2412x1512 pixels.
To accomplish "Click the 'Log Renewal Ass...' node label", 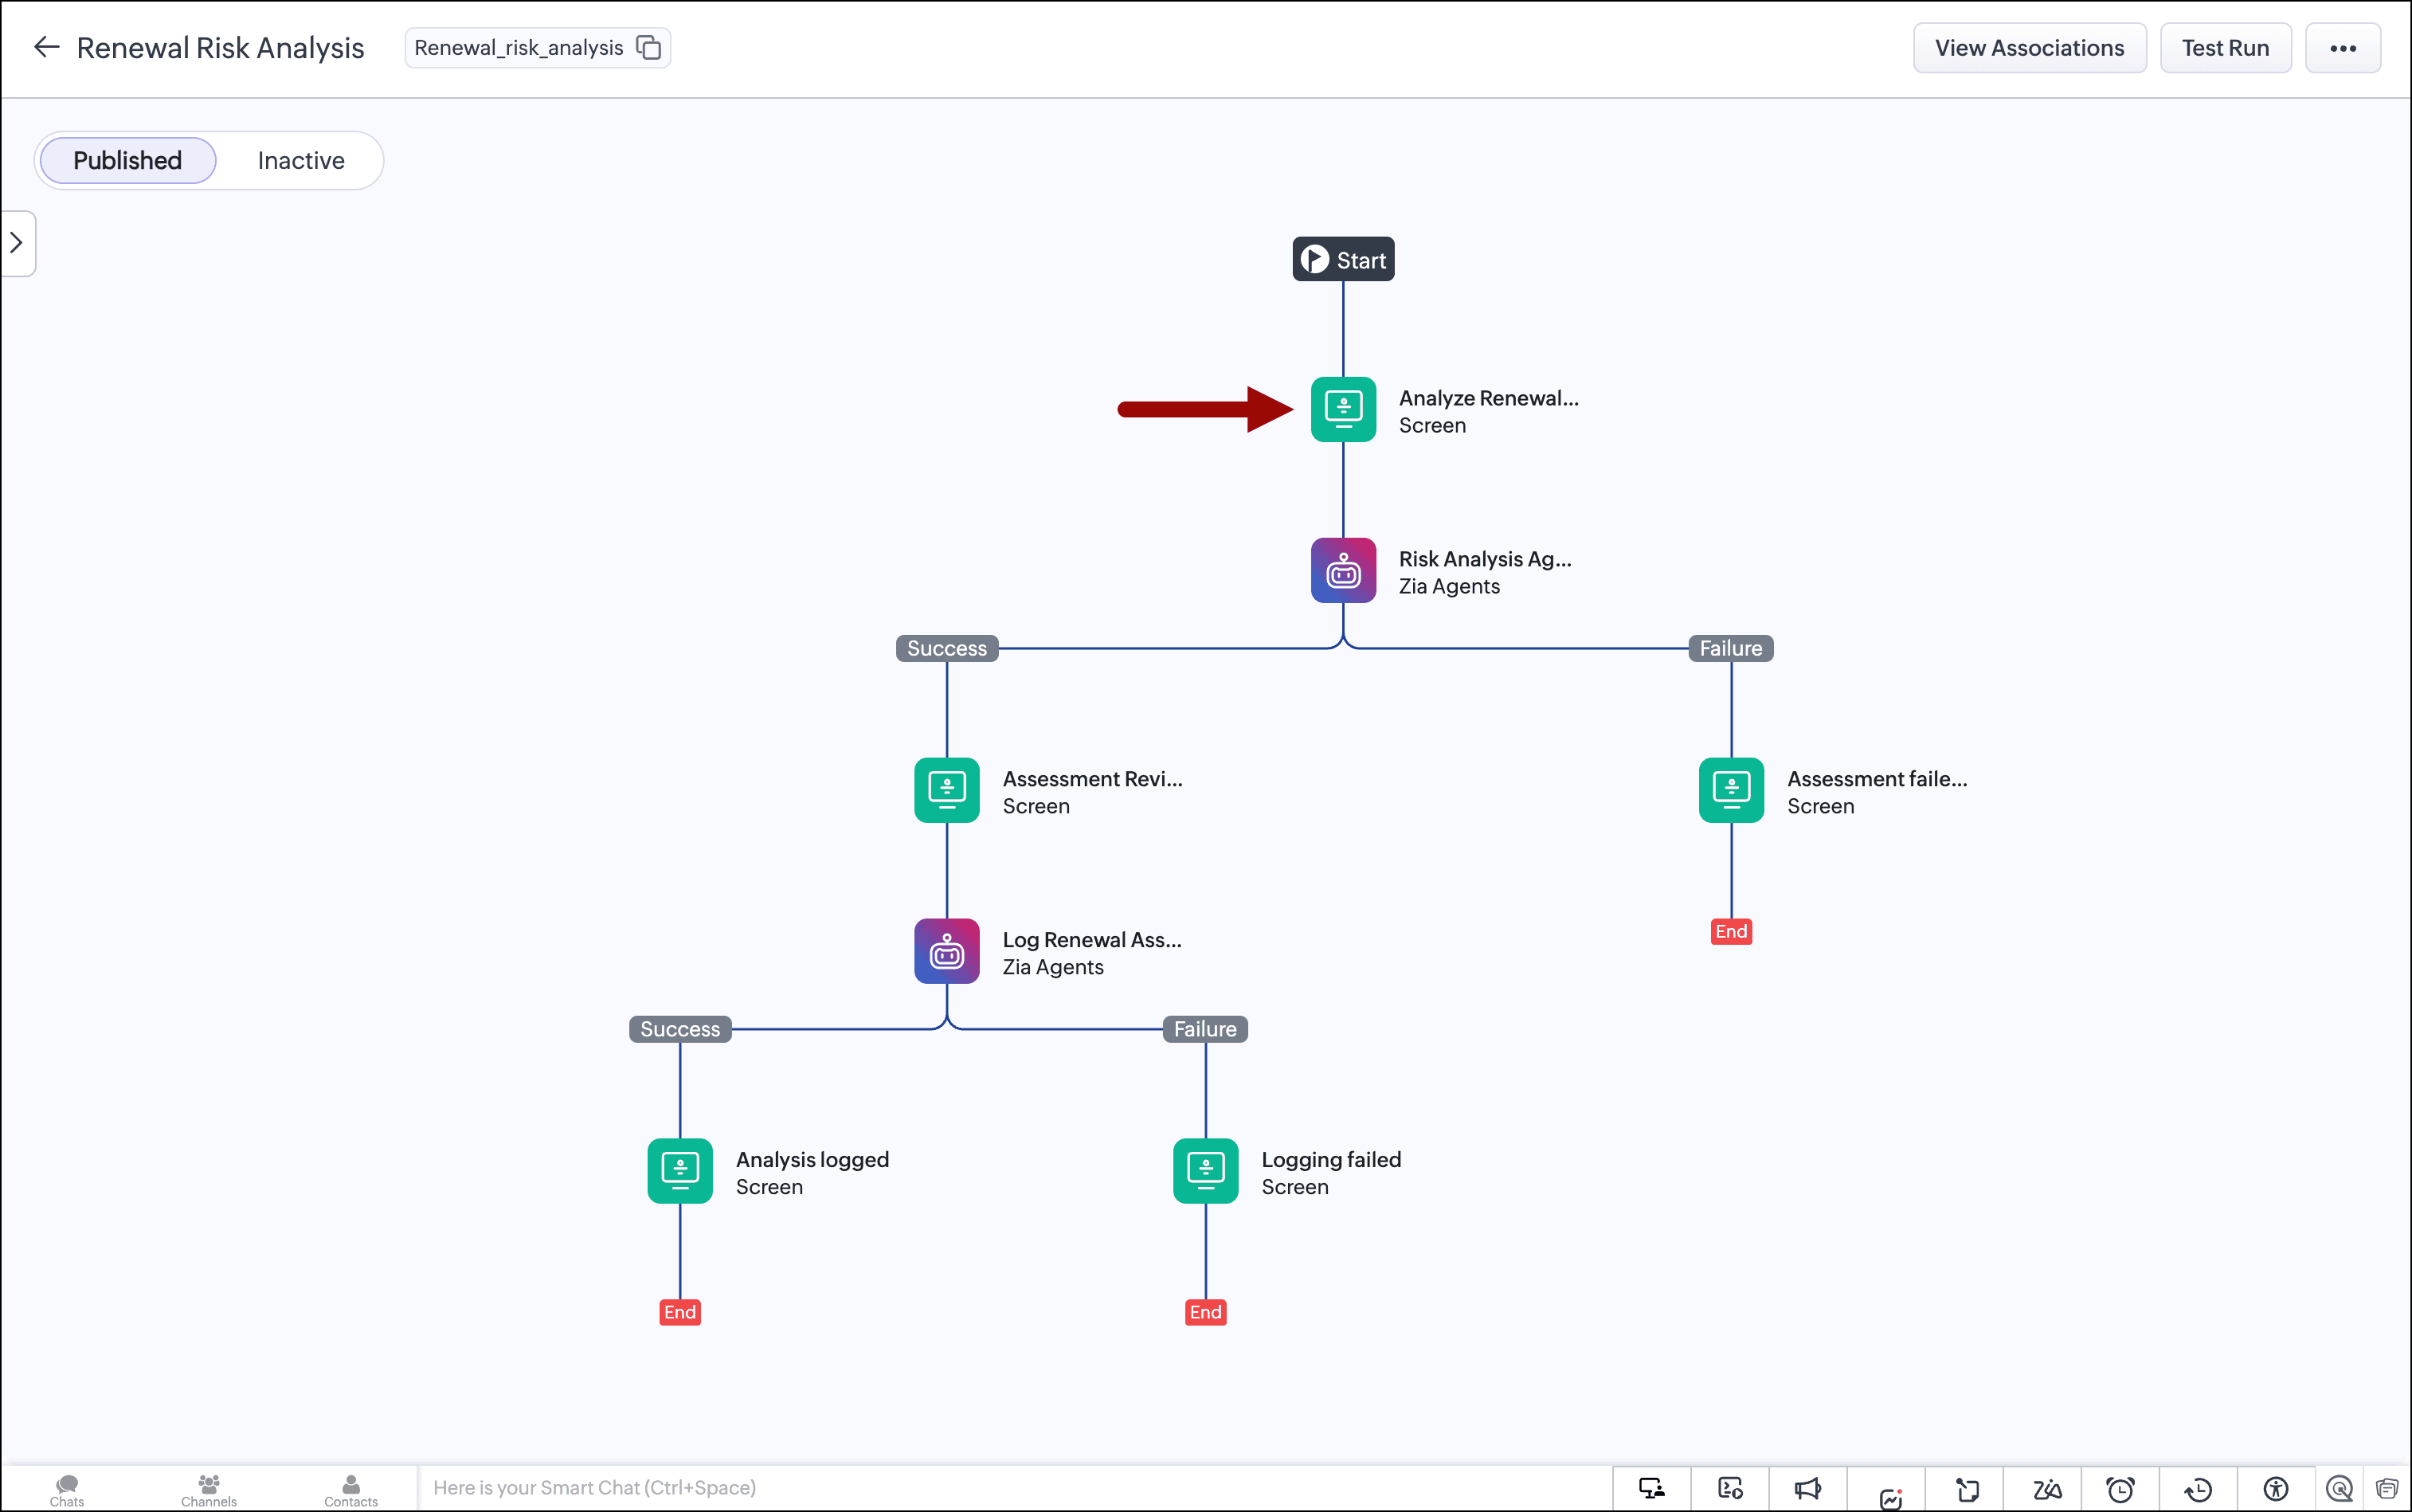I will pos(1092,940).
